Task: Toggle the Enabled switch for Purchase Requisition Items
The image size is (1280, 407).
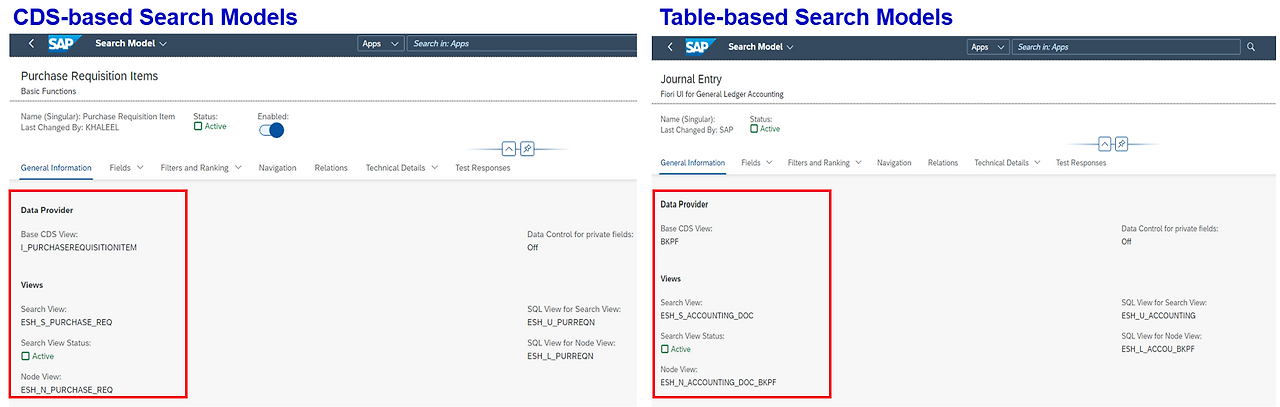Action: [271, 130]
